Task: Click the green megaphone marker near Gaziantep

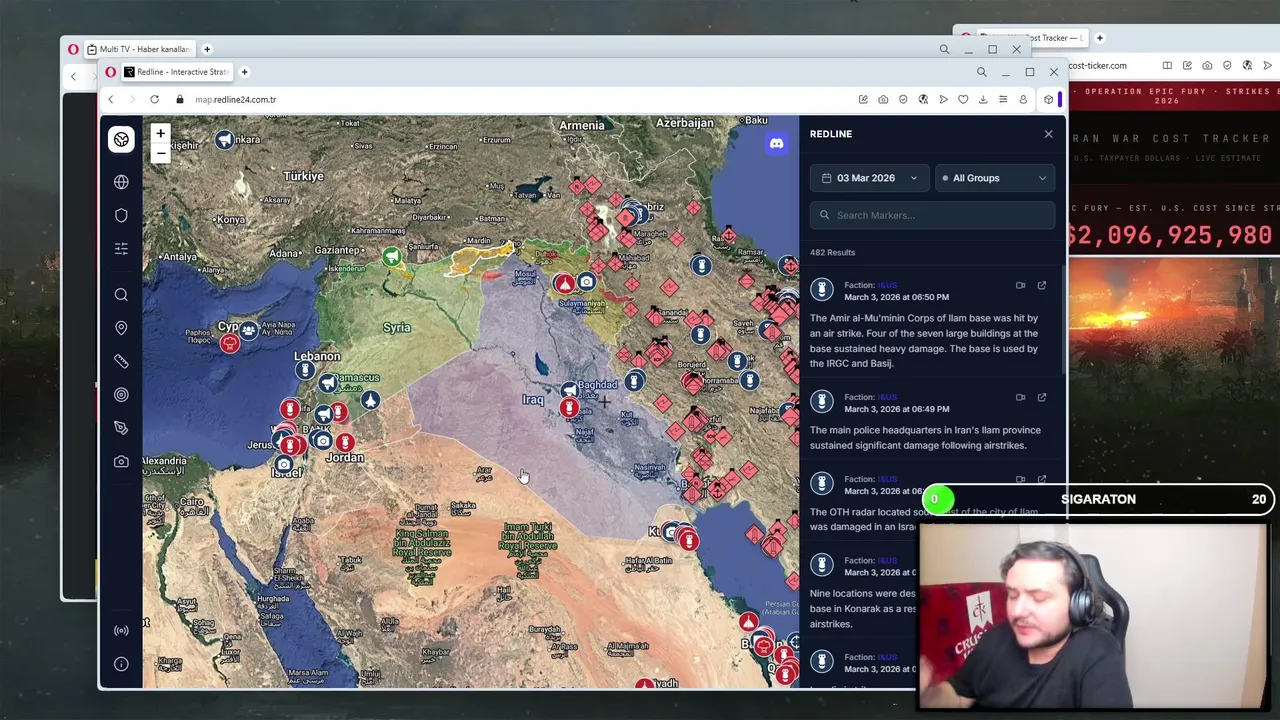Action: coord(392,257)
